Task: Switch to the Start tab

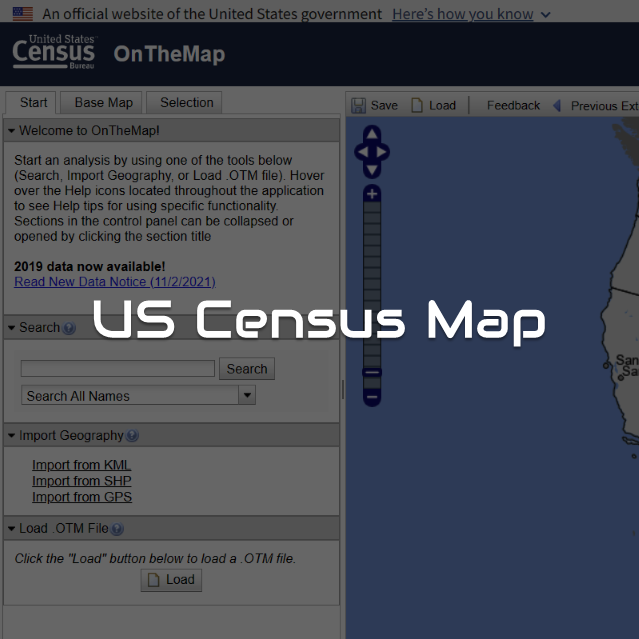Action: (x=31, y=102)
